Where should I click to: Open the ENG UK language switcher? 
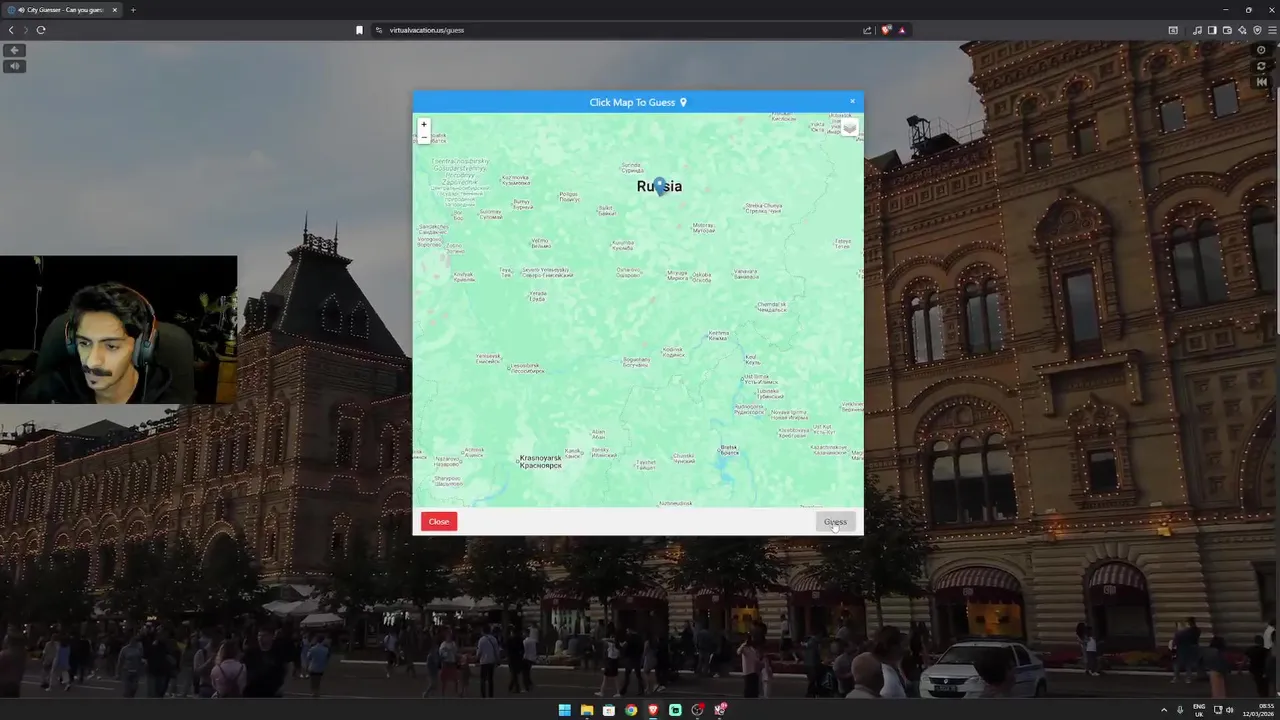tap(1199, 711)
